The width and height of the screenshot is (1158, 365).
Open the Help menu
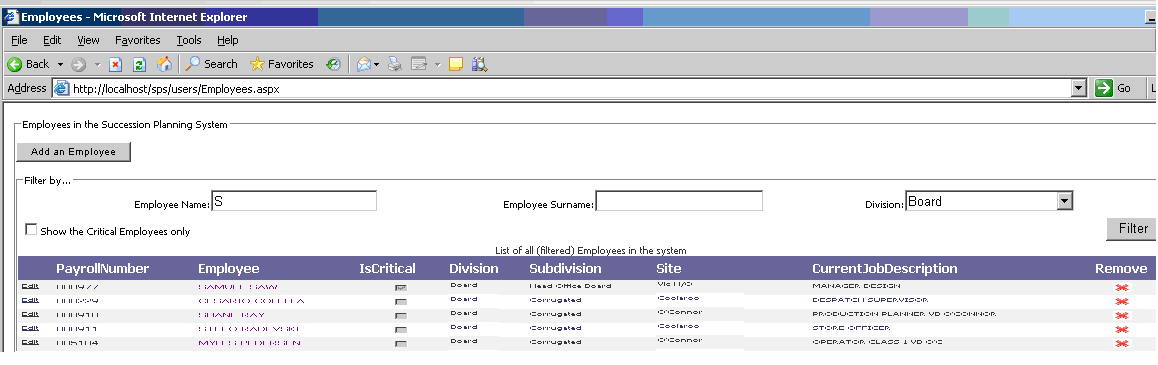click(227, 41)
